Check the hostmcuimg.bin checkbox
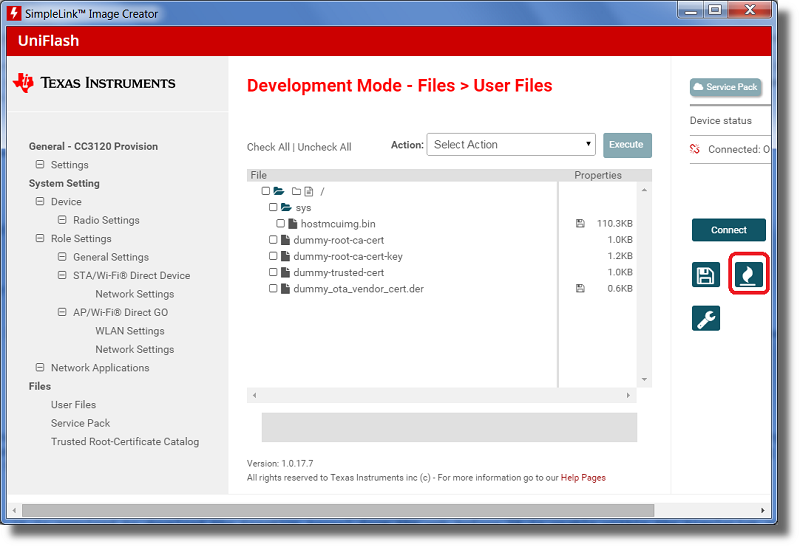Viewport: 800px width, 547px height. [x=281, y=224]
